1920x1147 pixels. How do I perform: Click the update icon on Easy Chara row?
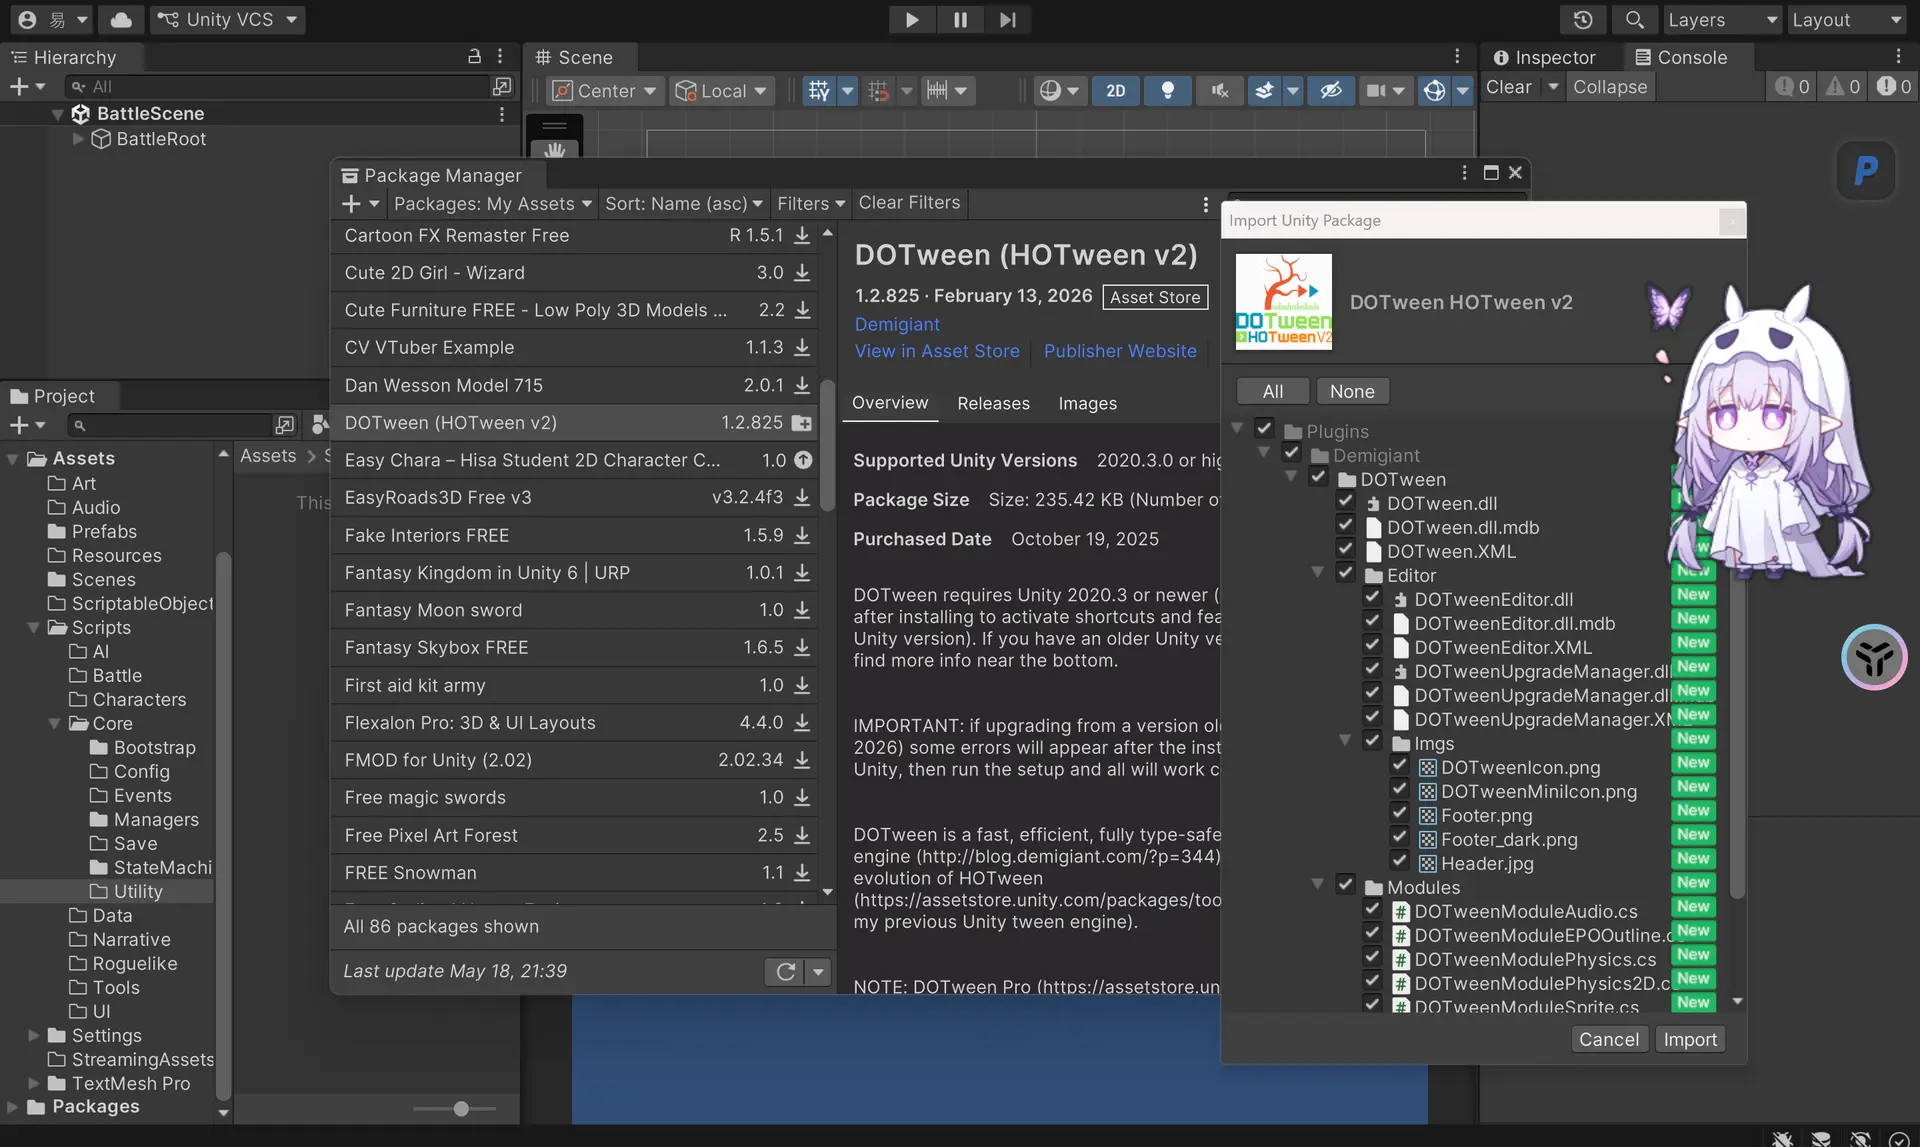(803, 460)
